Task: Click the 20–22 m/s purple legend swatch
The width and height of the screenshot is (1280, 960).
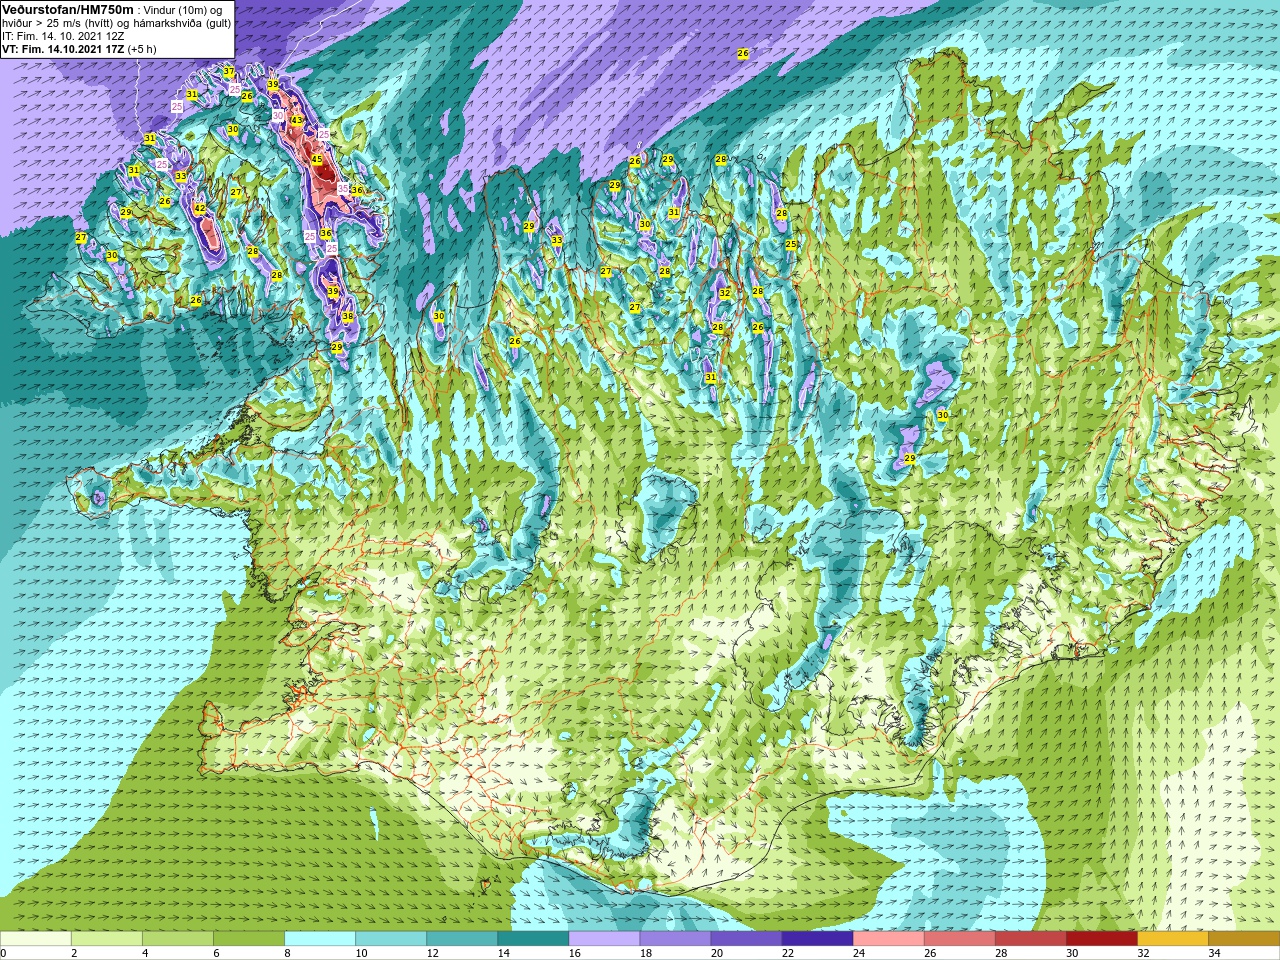Action: [x=746, y=939]
